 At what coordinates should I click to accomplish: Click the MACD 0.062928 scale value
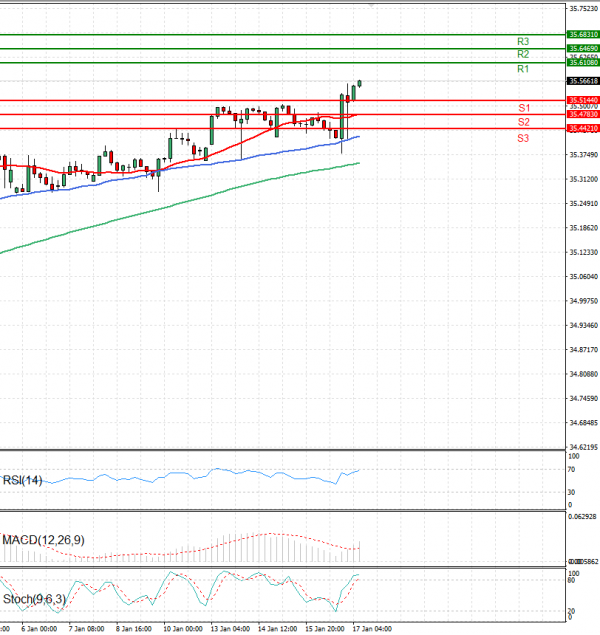click(x=582, y=517)
